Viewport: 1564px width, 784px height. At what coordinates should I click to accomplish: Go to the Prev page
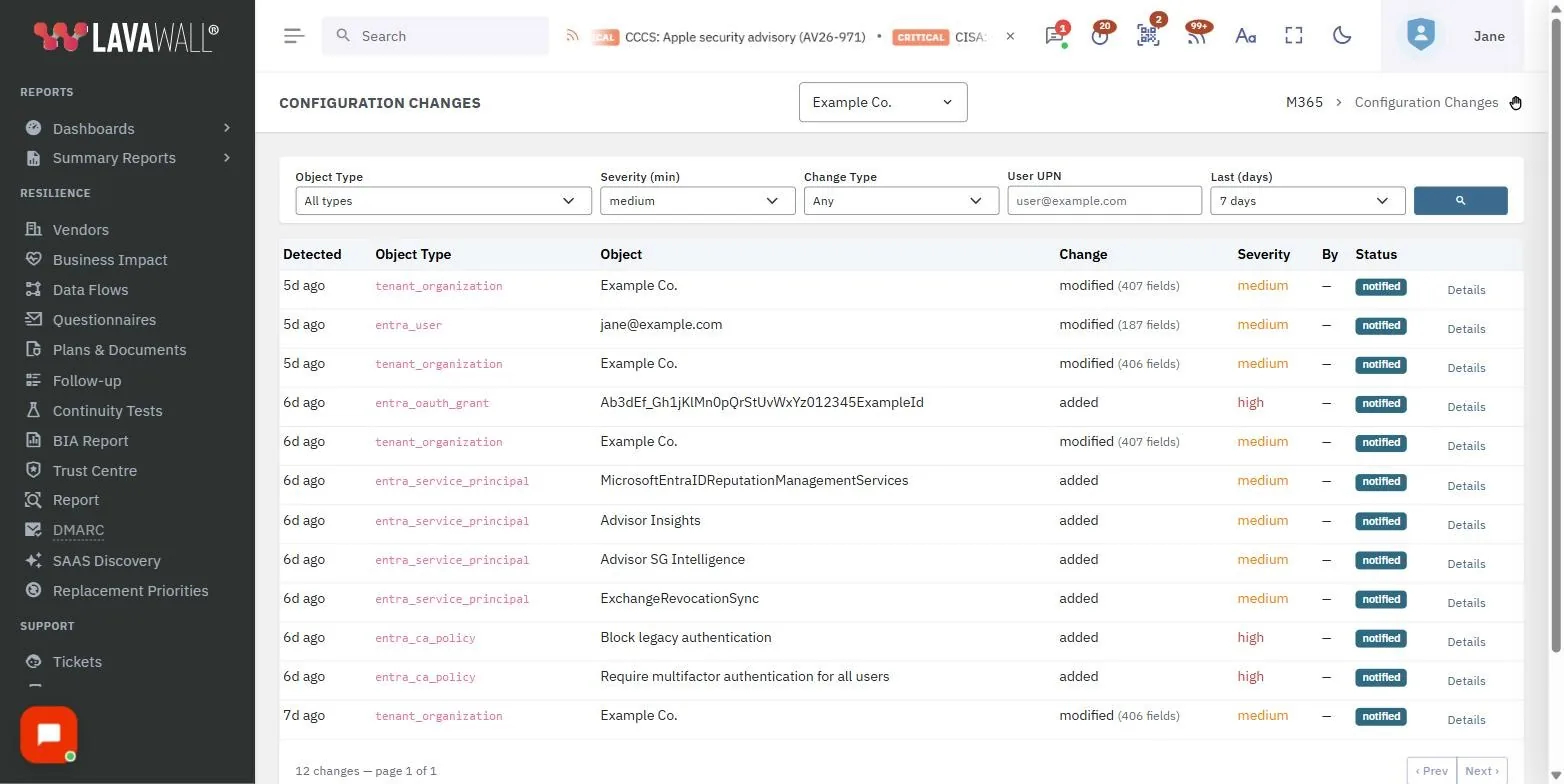click(1432, 771)
